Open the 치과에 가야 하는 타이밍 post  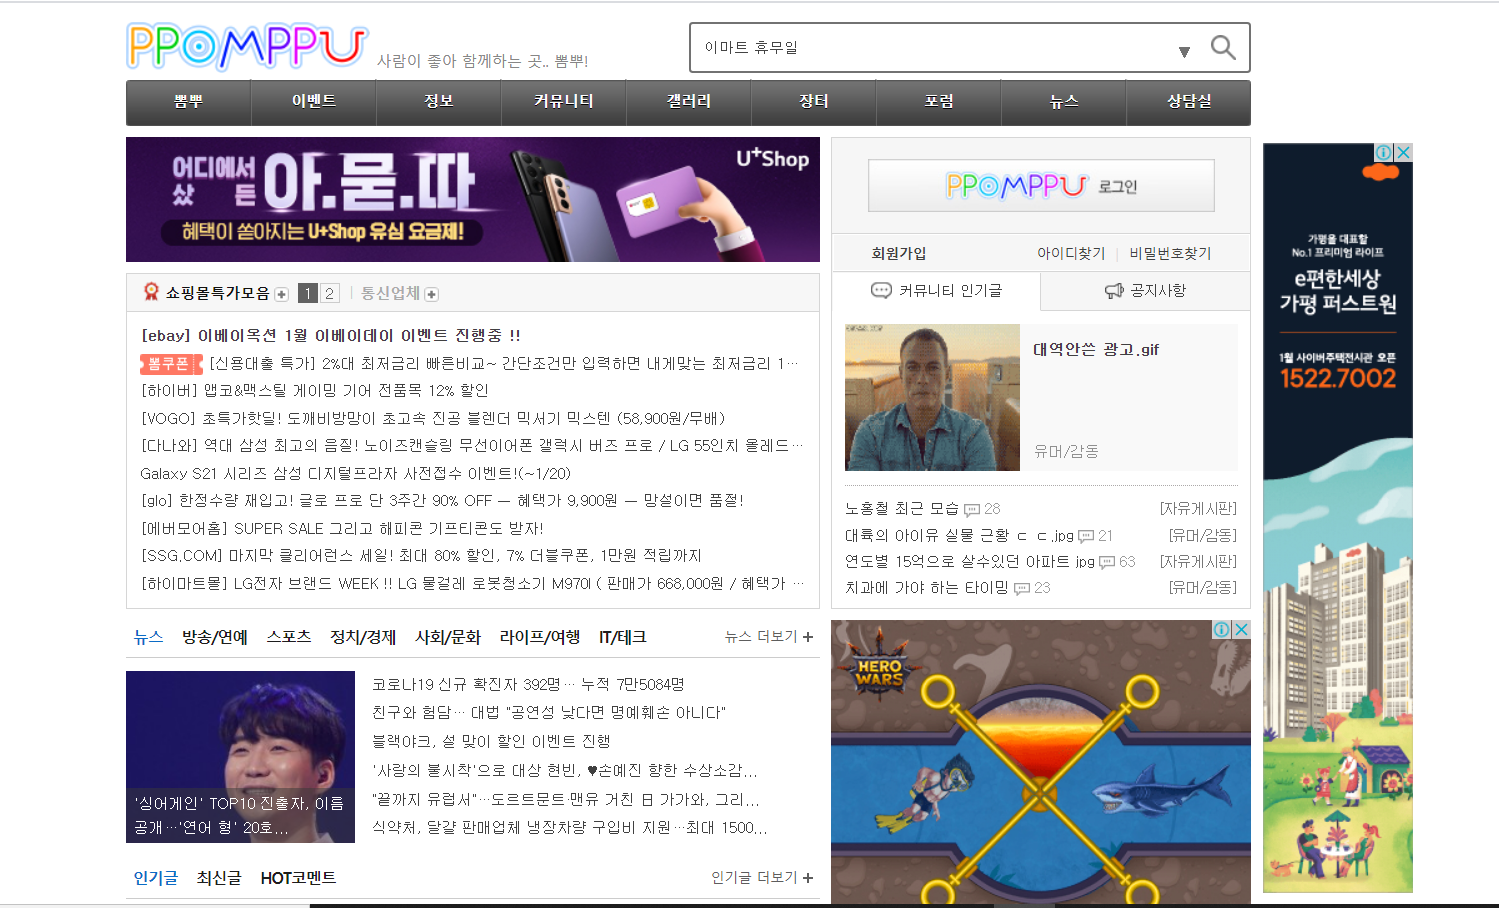[927, 587]
